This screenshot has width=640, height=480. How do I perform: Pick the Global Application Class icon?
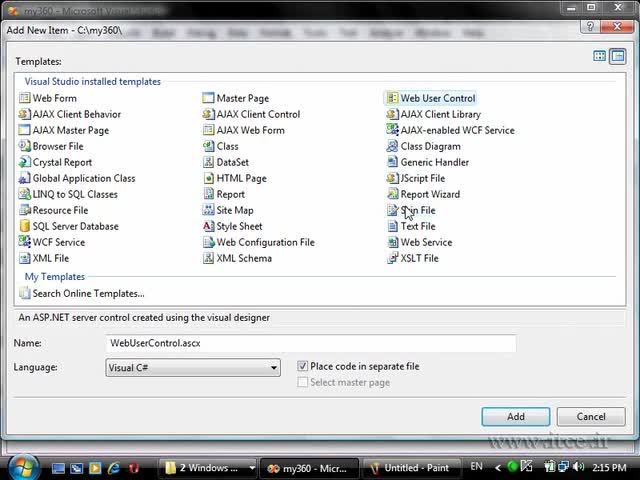(x=24, y=178)
